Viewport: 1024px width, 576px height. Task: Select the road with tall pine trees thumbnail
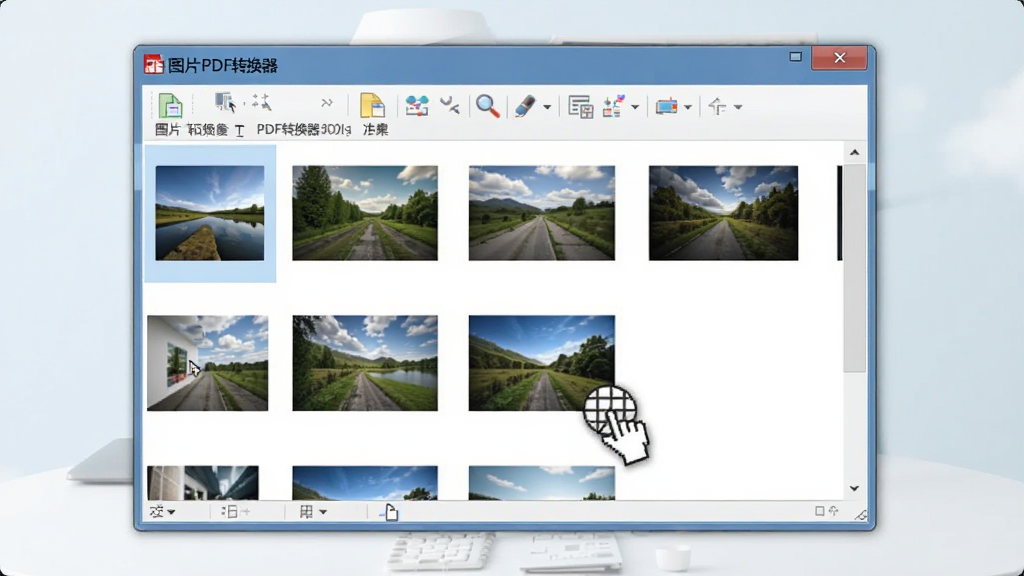click(365, 213)
